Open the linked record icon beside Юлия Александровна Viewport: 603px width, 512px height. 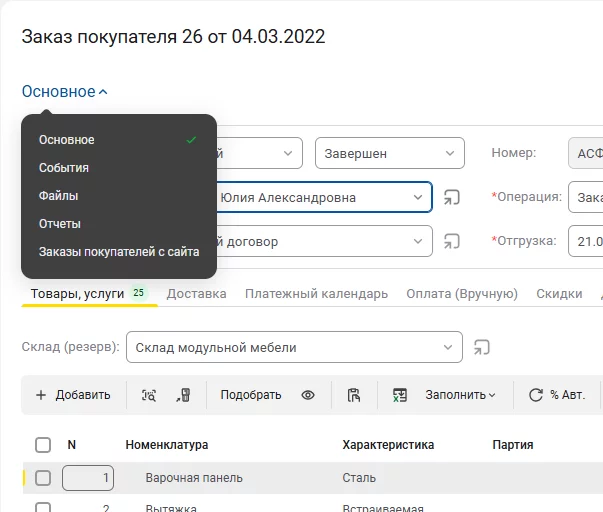453,197
